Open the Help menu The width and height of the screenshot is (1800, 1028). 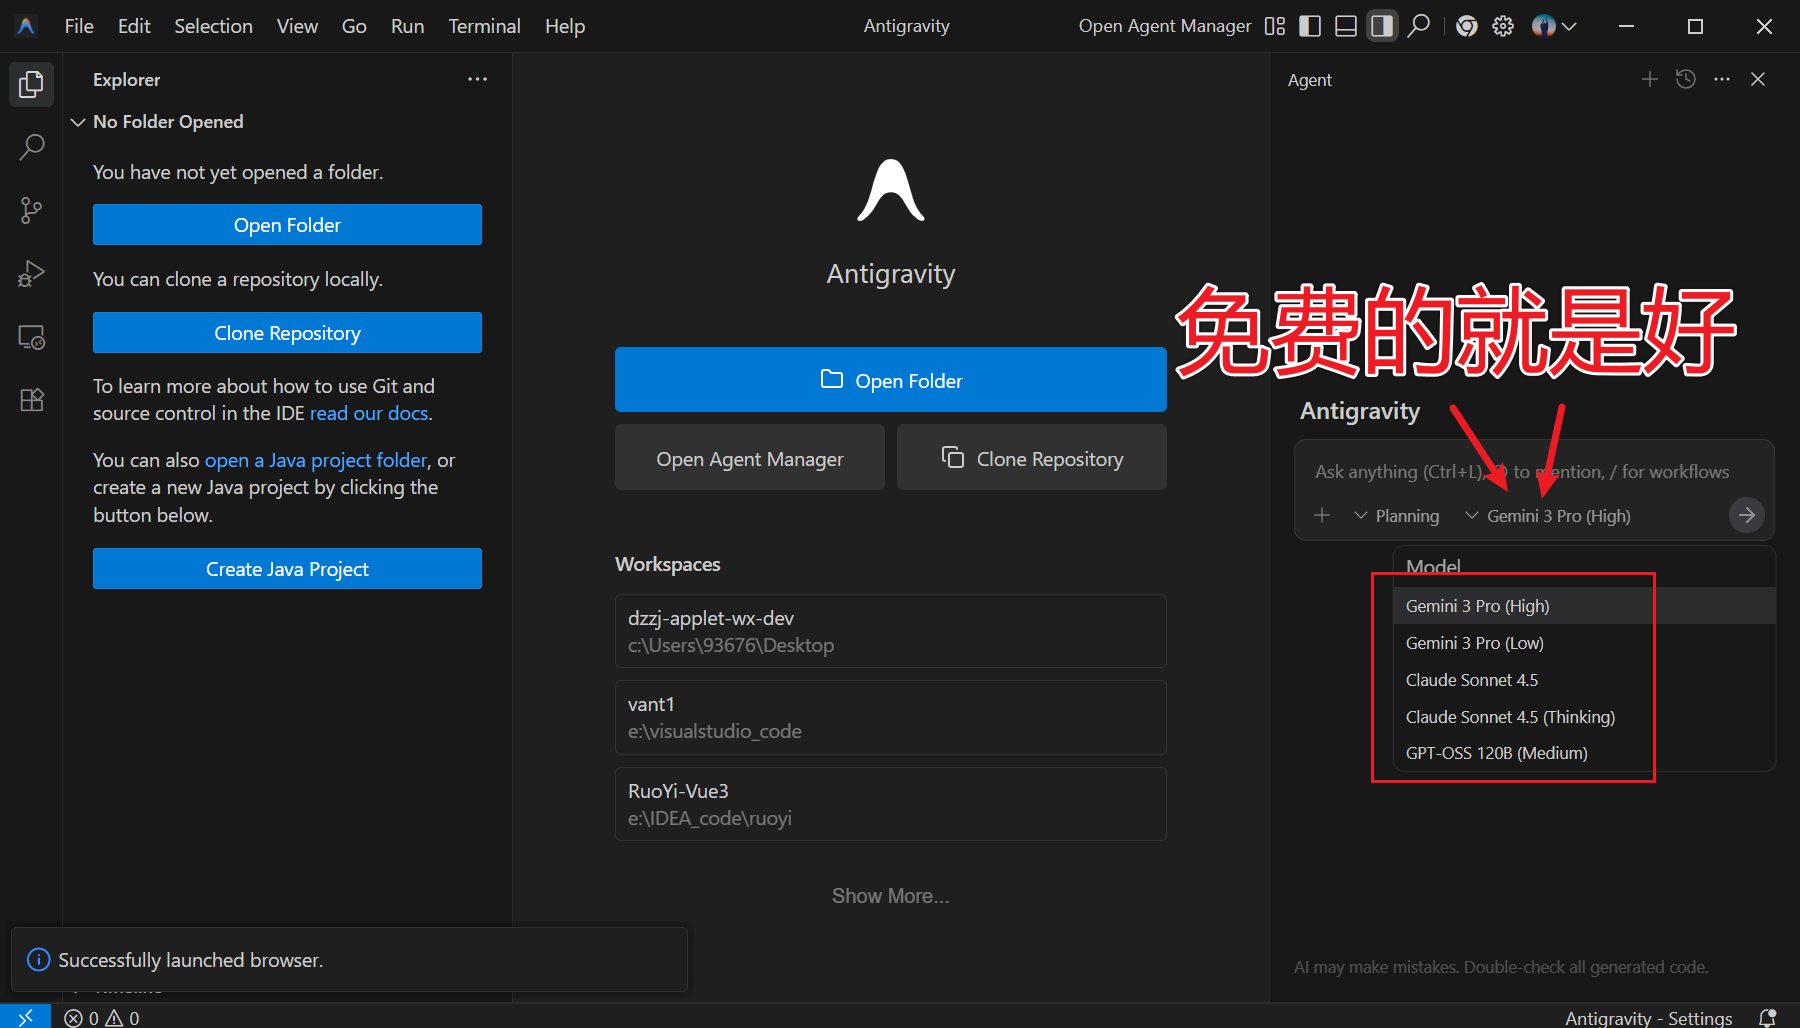pyautogui.click(x=564, y=26)
